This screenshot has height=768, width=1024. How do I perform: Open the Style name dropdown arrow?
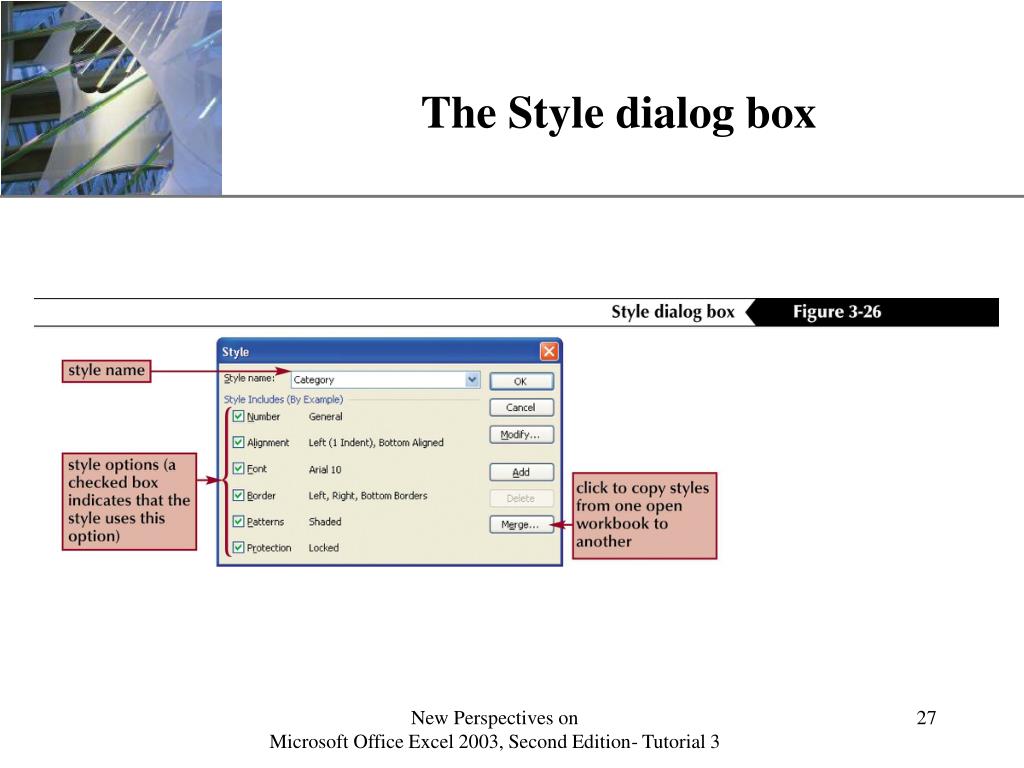click(x=472, y=379)
